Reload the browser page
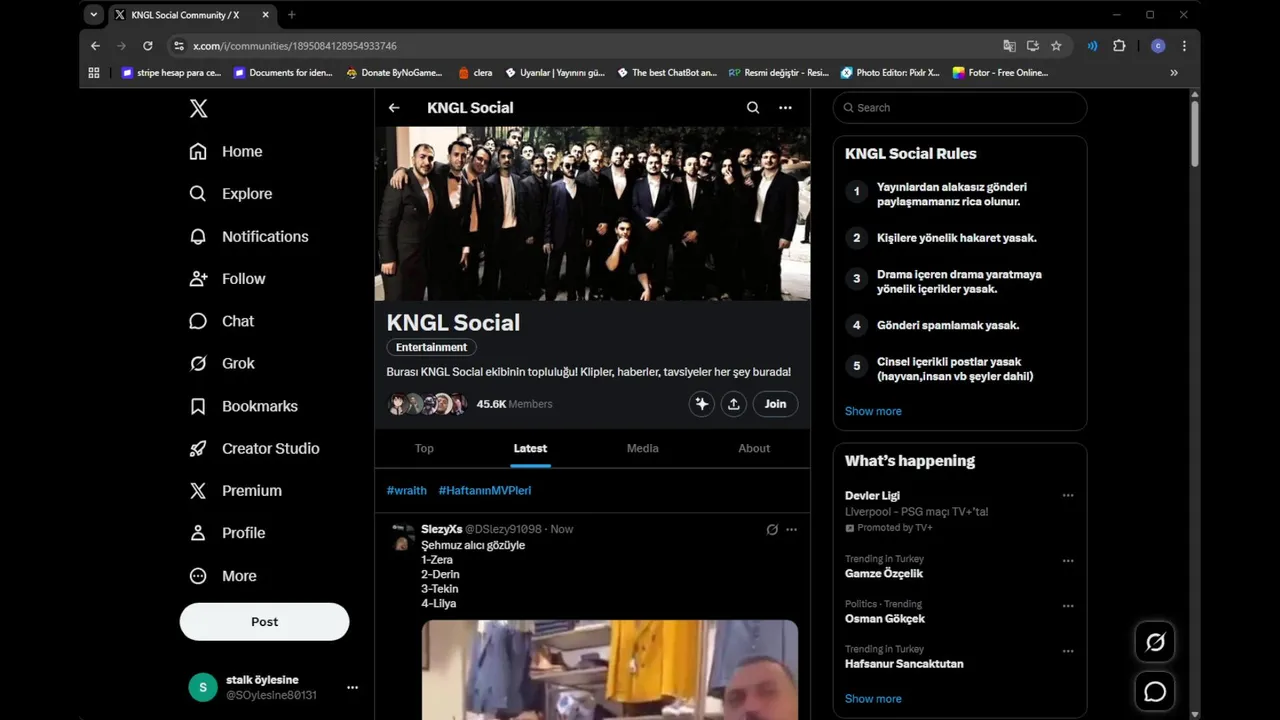1280x720 pixels. point(148,46)
